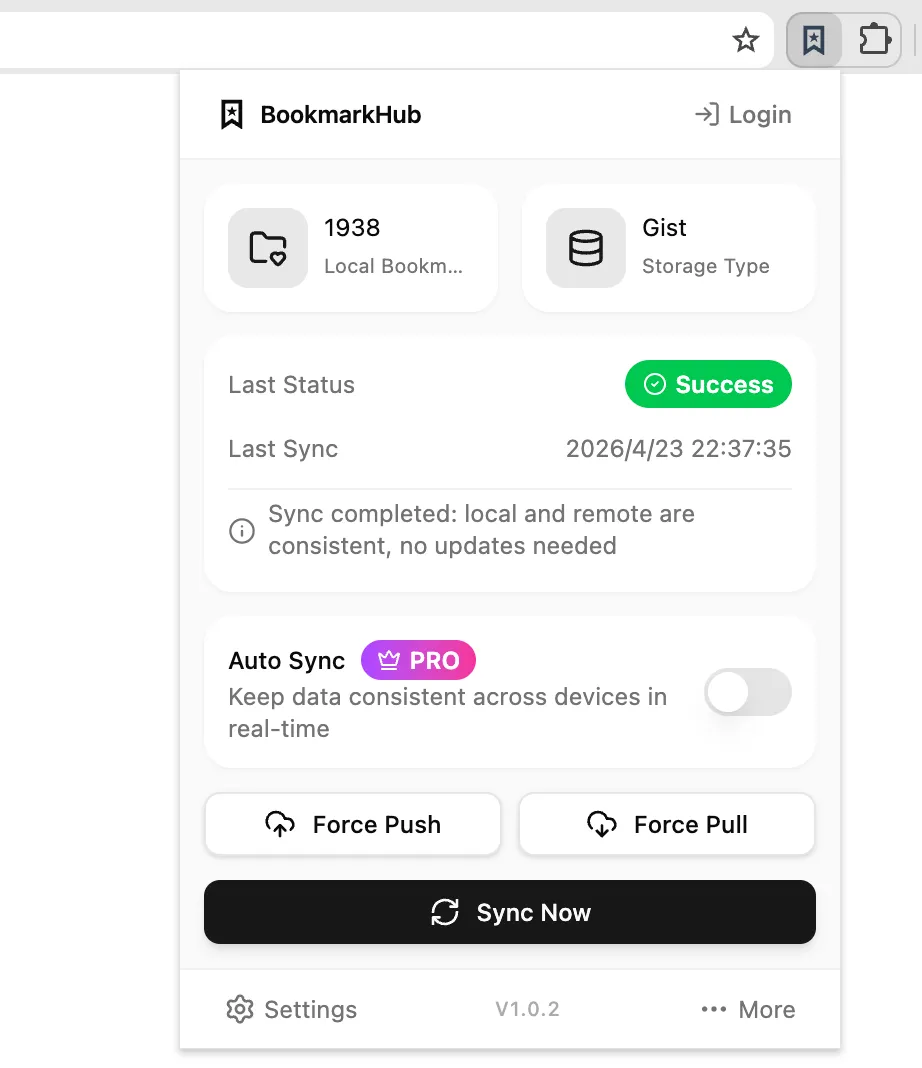Open the More options menu
922x1068 pixels.
click(747, 1009)
